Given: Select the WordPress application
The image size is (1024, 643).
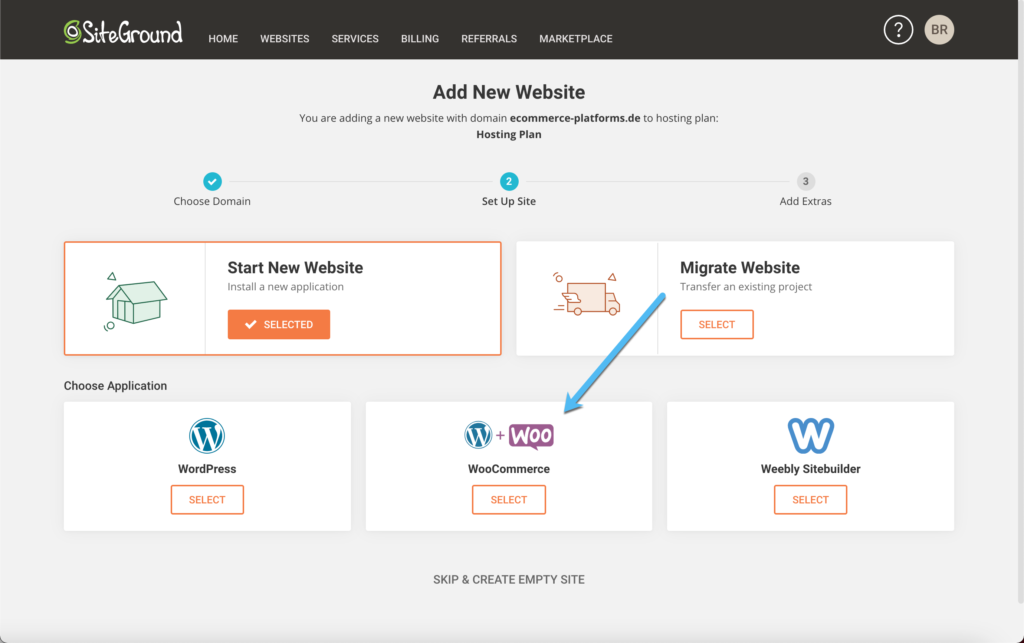Looking at the screenshot, I should (x=207, y=499).
